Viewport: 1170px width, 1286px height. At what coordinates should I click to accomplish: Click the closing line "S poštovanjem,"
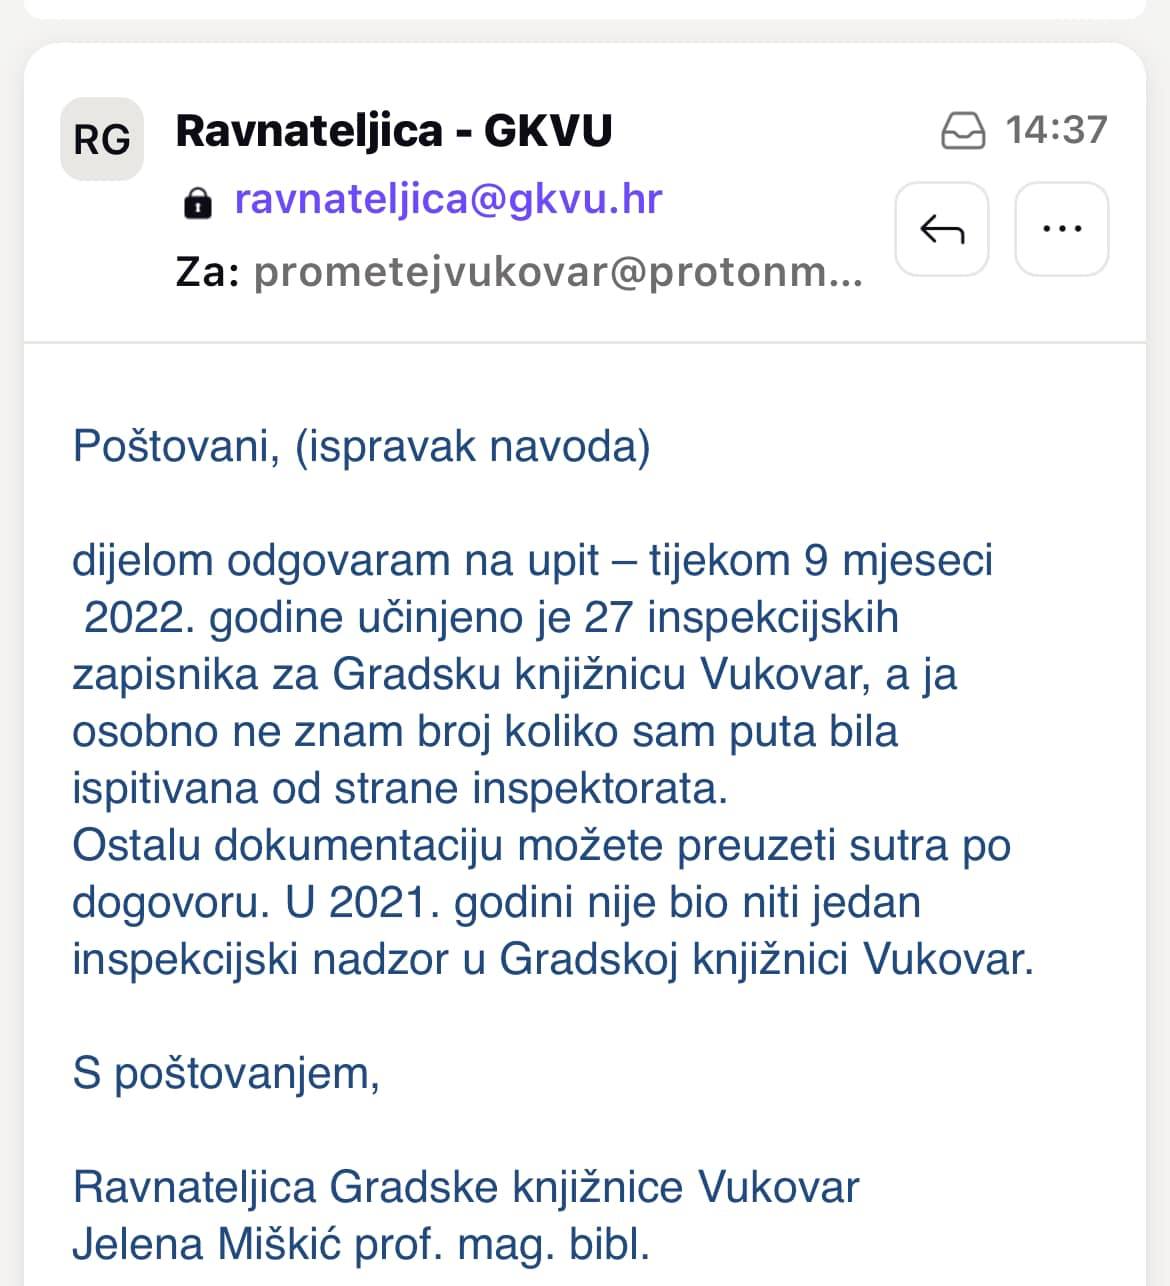226,1073
